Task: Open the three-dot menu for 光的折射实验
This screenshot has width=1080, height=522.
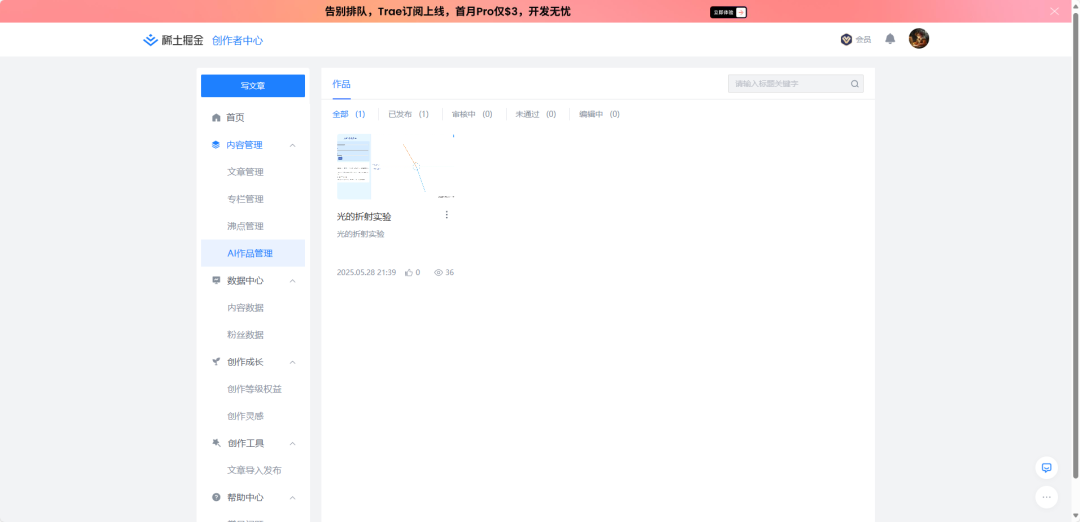Action: [x=446, y=215]
